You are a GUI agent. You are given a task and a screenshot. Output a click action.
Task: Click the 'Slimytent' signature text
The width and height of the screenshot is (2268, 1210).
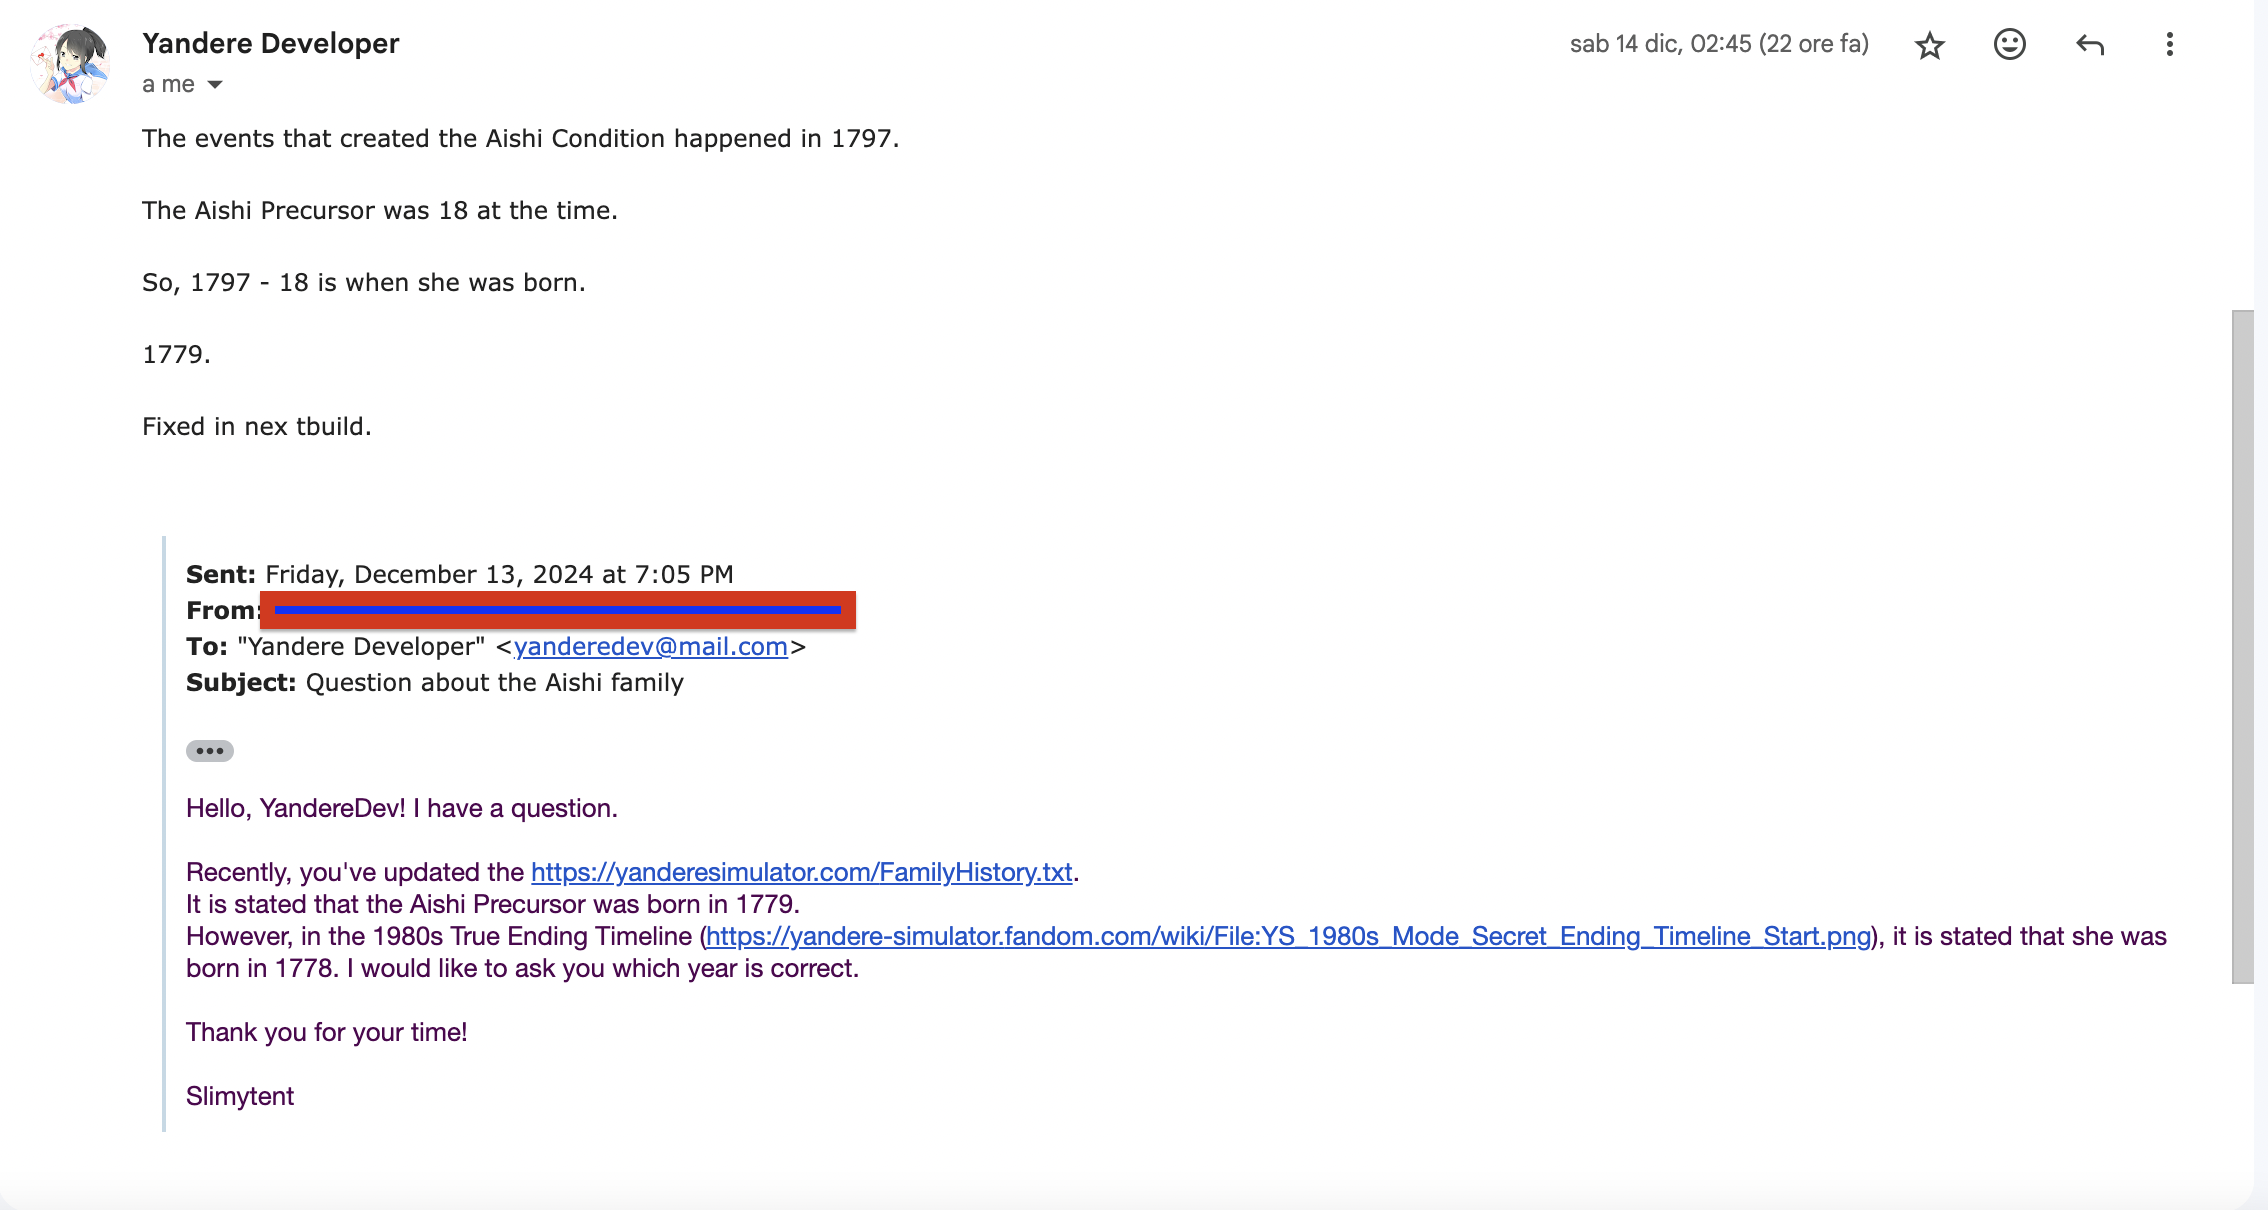(240, 1096)
